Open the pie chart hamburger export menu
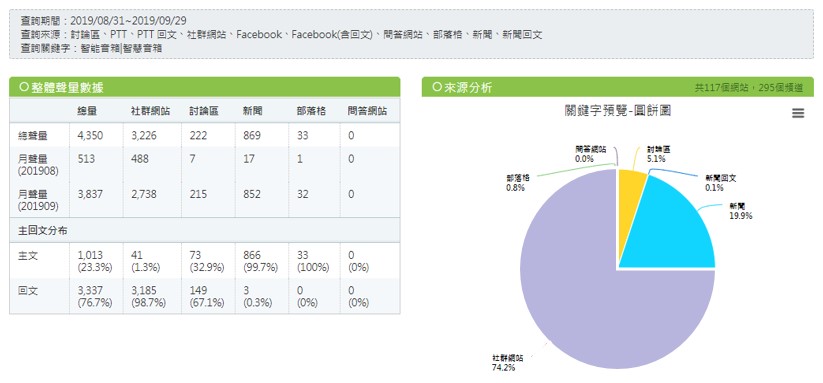The height and width of the screenshot is (383, 823). 797,113
